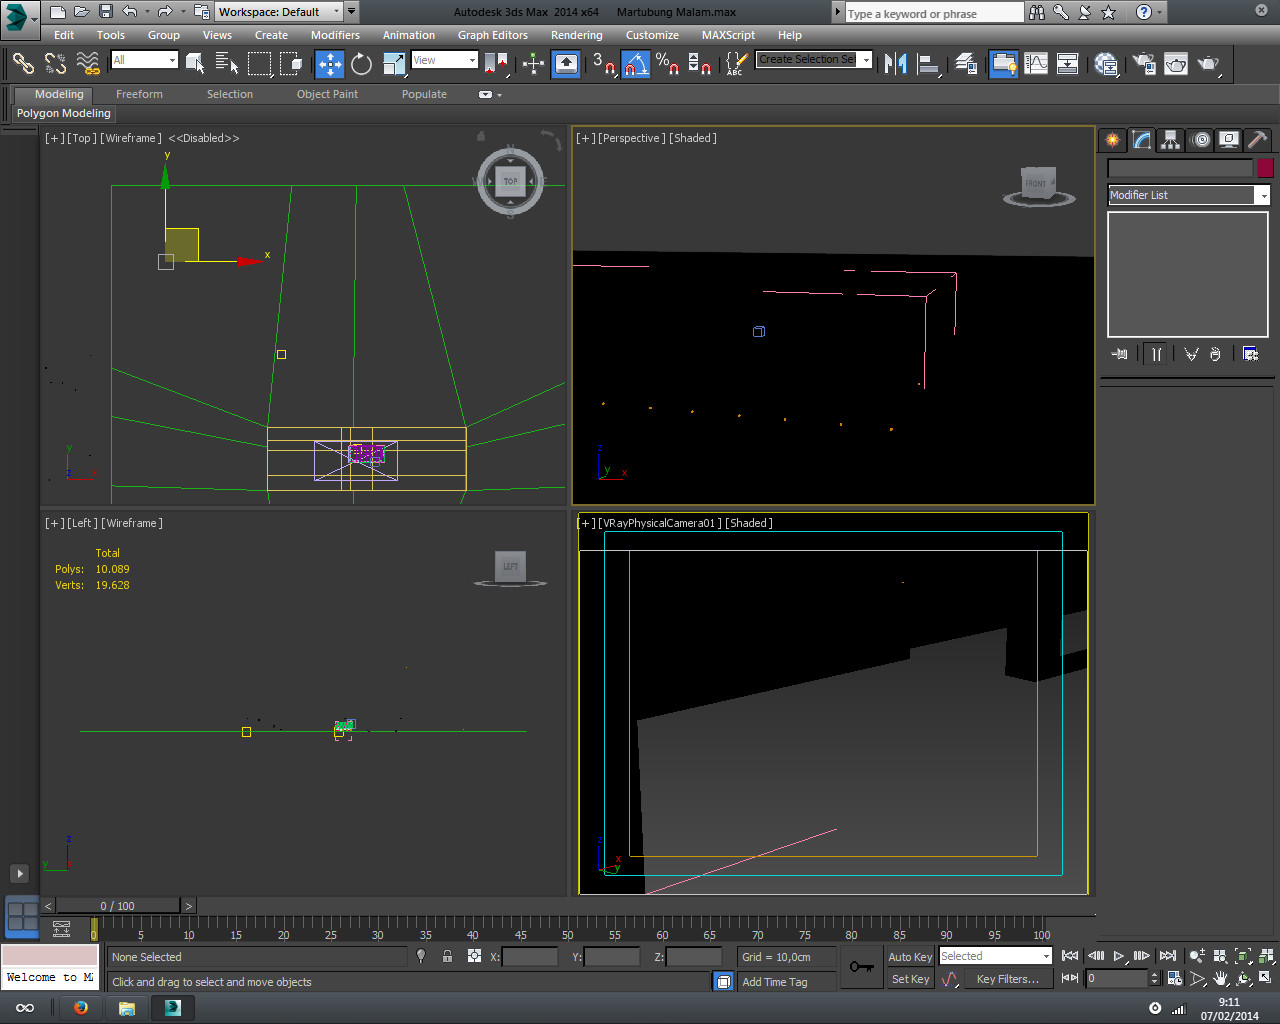Viewport: 1280px width, 1024px height.
Task: Toggle the Percent Snap button
Action: tap(667, 64)
